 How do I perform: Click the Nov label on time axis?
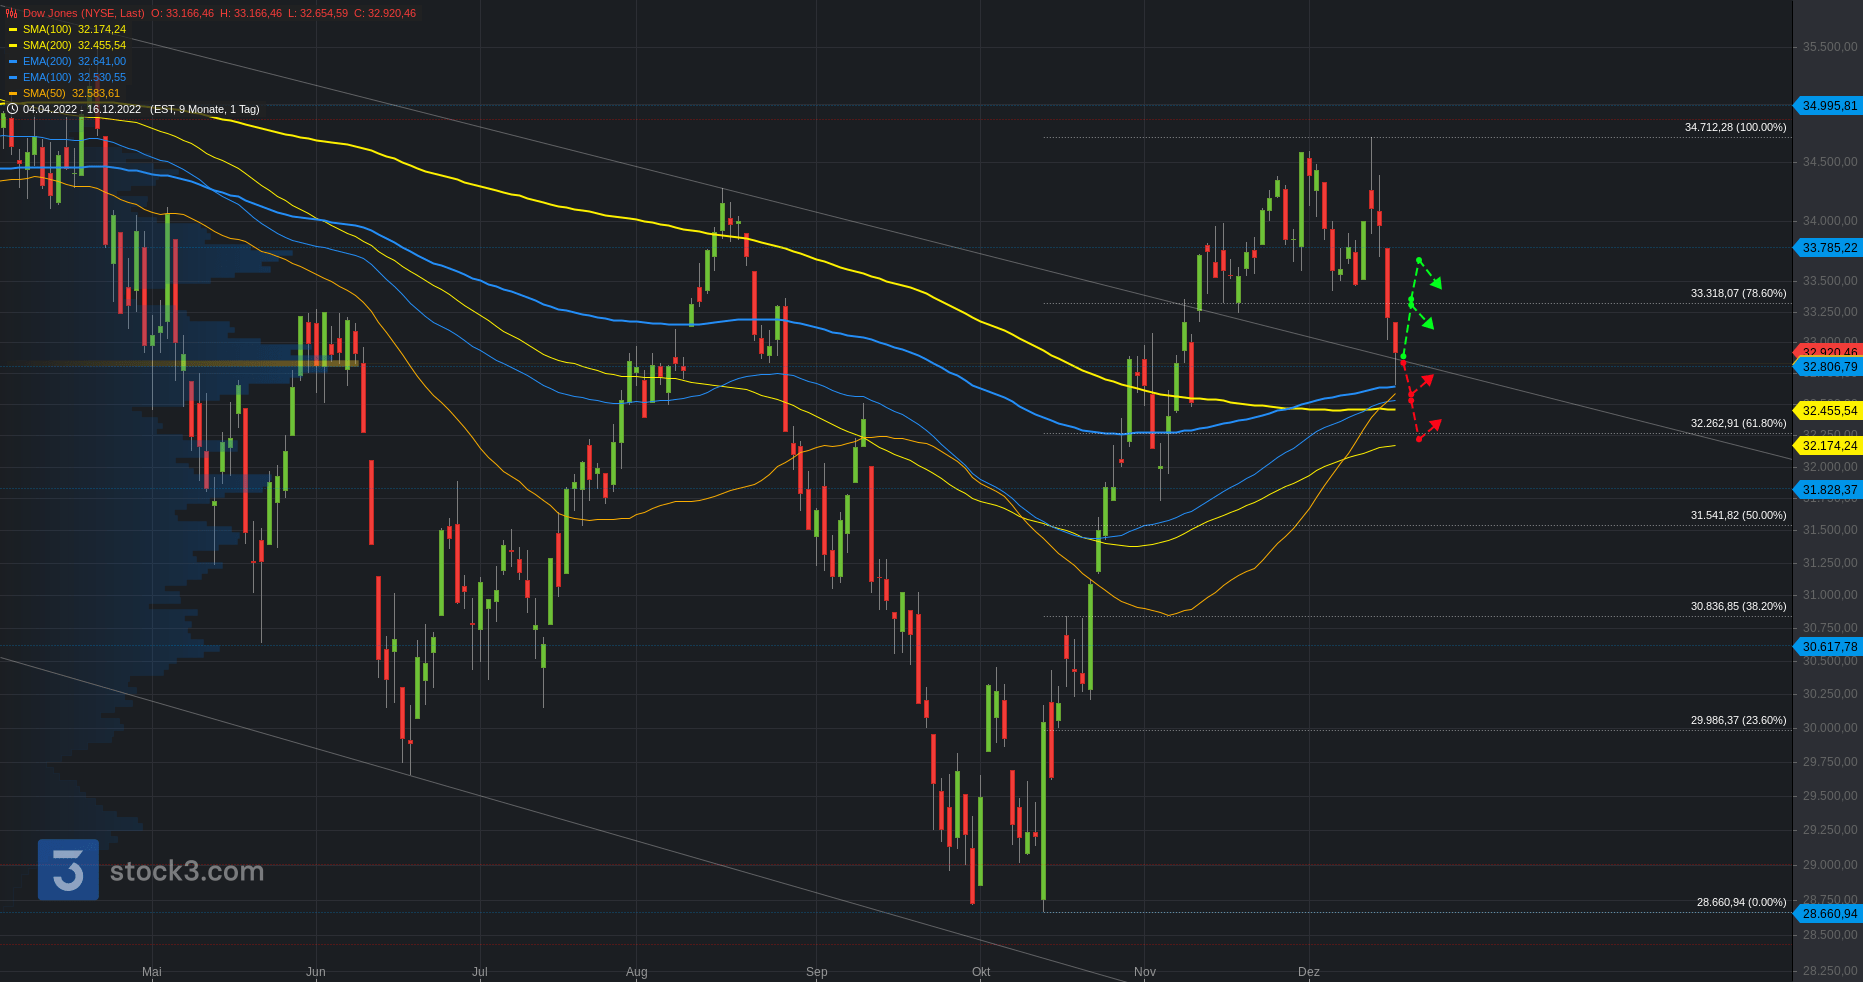(x=1145, y=972)
